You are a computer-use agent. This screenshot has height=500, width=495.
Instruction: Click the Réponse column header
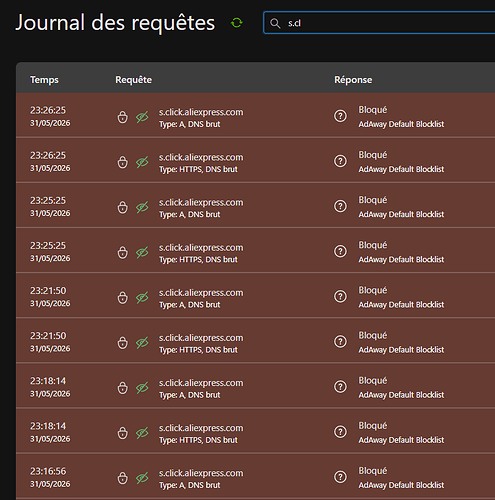(x=353, y=80)
